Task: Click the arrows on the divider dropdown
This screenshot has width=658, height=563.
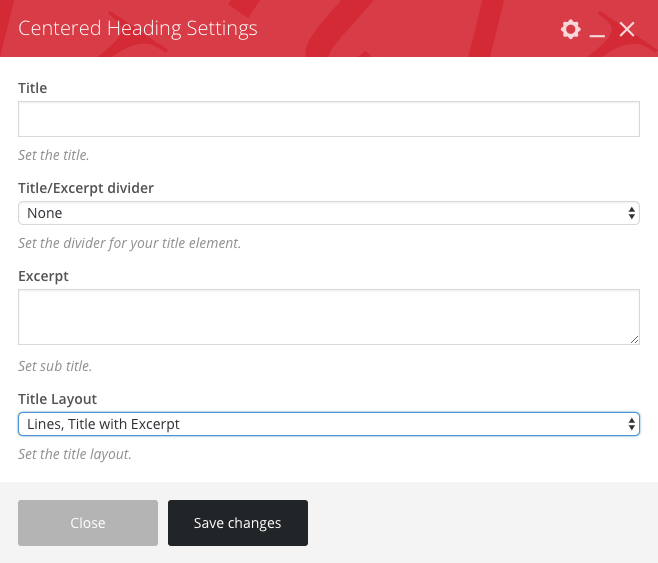Action: (631, 212)
